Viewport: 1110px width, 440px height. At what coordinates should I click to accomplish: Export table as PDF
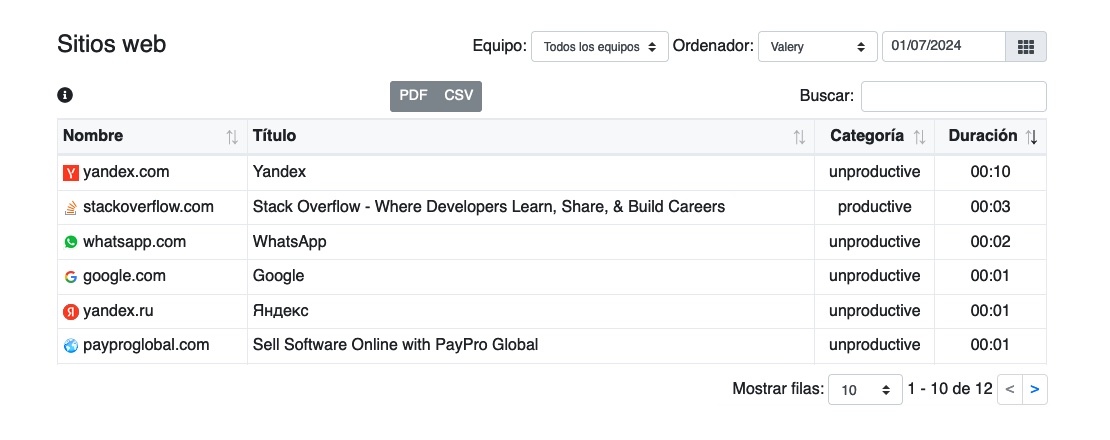pyautogui.click(x=413, y=95)
